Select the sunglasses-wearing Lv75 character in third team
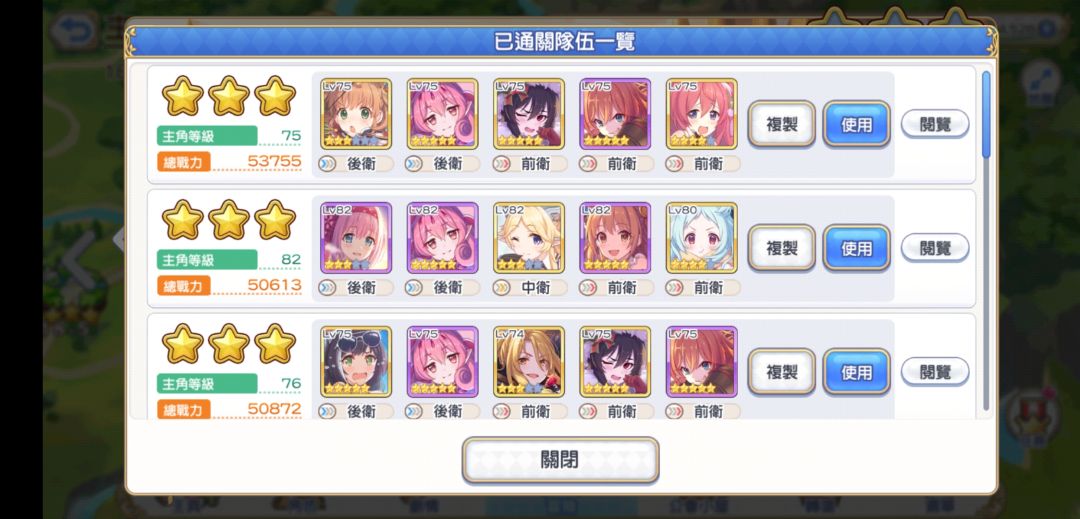Image resolution: width=1080 pixels, height=519 pixels. (x=356, y=362)
